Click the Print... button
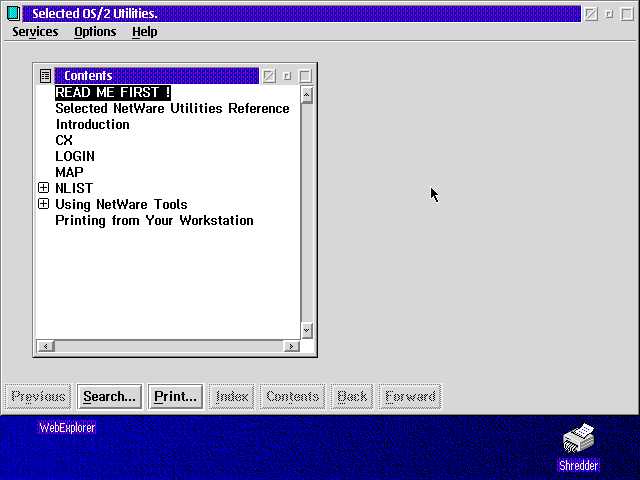This screenshot has height=480, width=640. click(x=176, y=396)
